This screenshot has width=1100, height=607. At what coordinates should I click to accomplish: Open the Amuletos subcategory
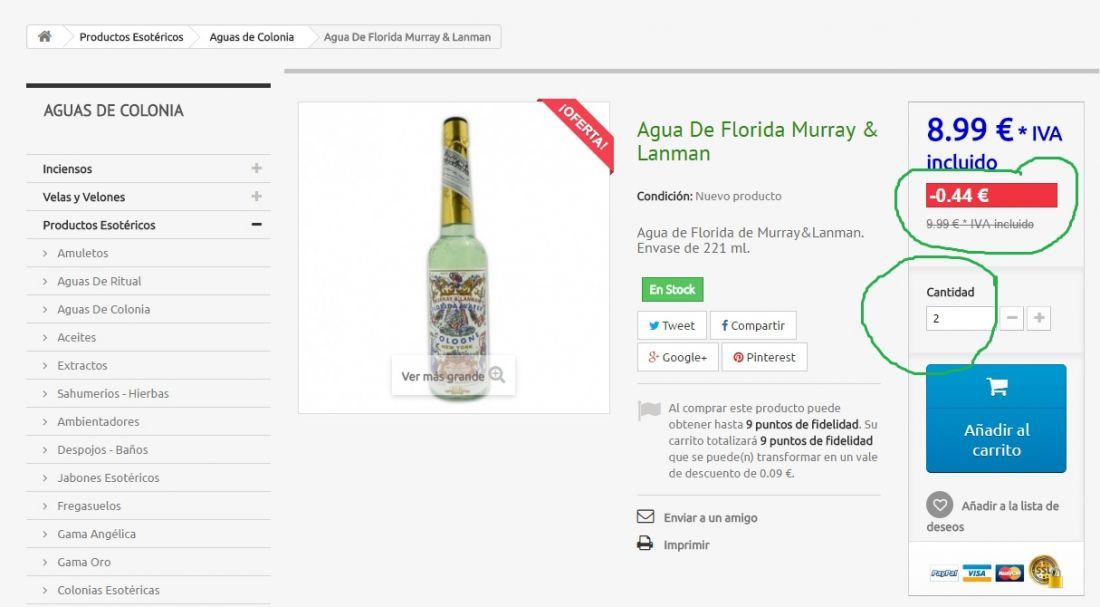coord(83,253)
